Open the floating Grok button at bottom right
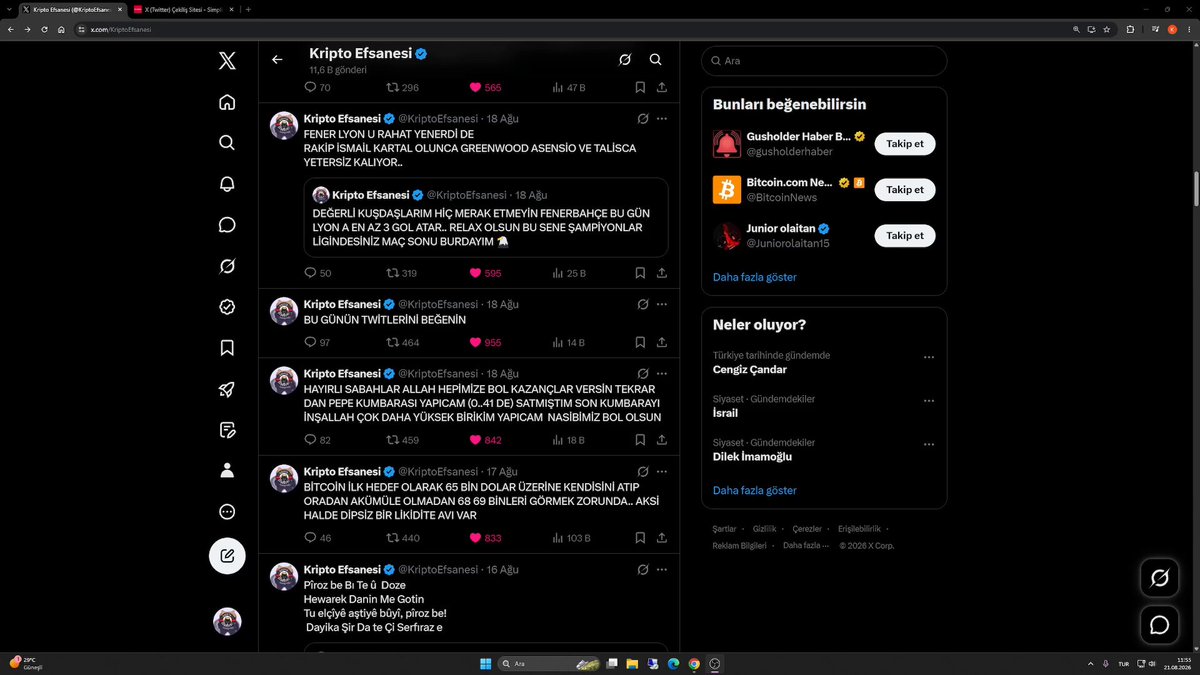The image size is (1200, 675). point(1160,577)
